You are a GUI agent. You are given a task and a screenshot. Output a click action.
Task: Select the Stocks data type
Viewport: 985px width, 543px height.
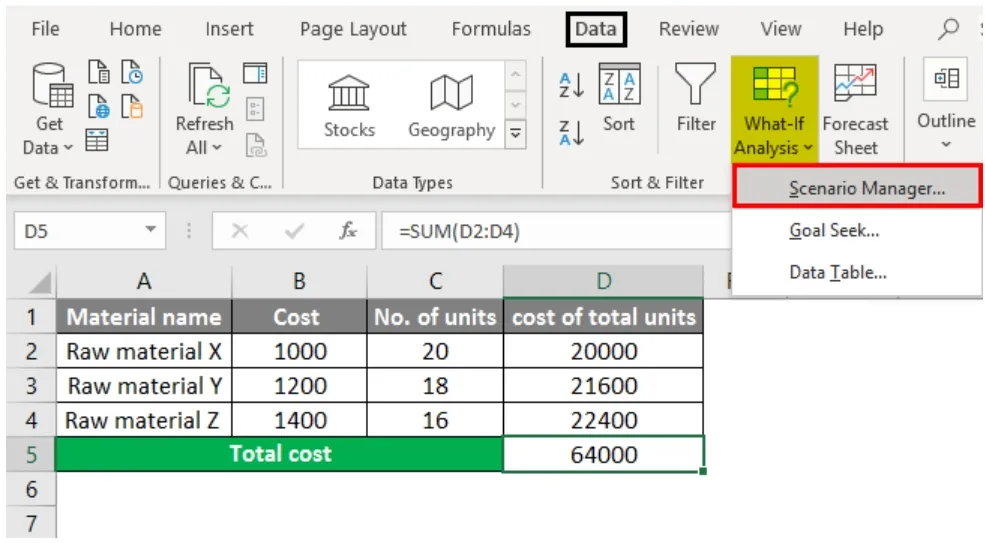coord(349,105)
